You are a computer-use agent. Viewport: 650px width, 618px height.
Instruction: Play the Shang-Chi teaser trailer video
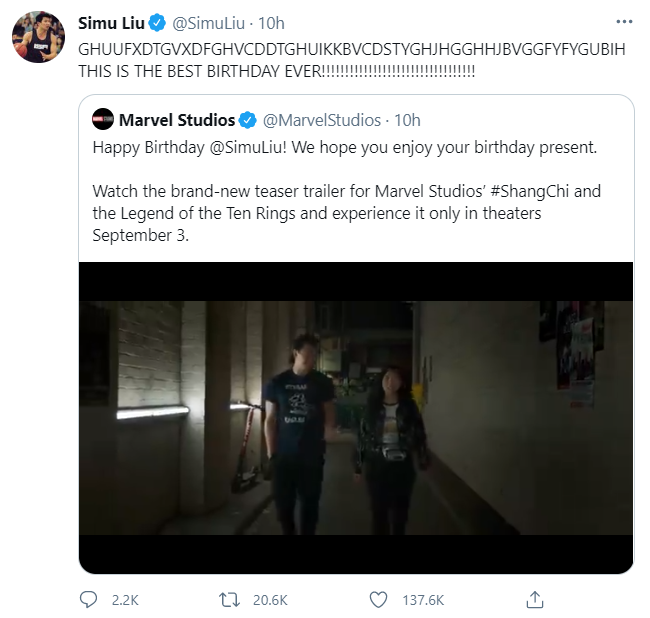355,418
